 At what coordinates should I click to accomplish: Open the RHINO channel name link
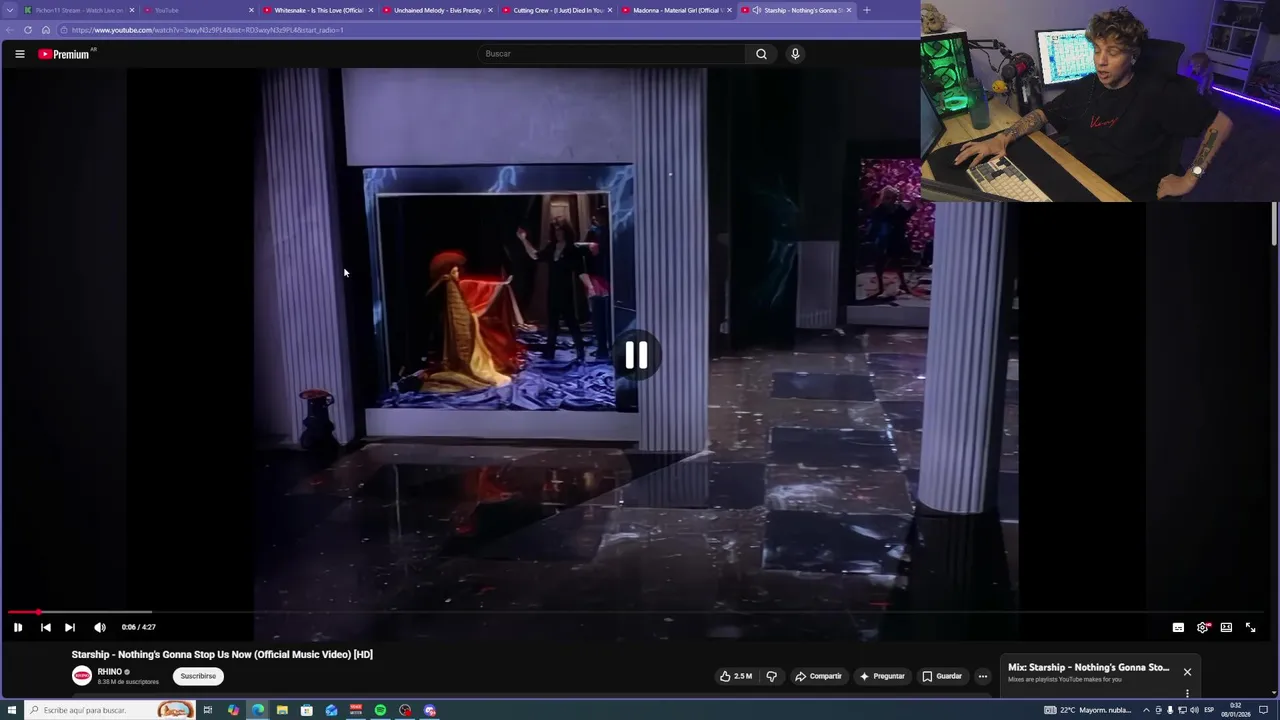[x=110, y=672]
